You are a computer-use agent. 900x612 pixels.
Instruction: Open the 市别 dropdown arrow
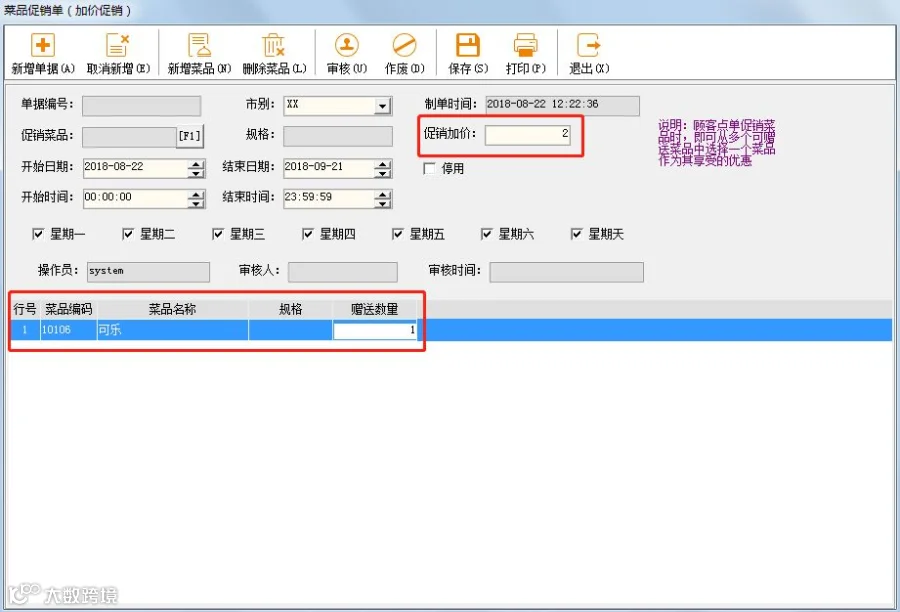click(x=382, y=106)
